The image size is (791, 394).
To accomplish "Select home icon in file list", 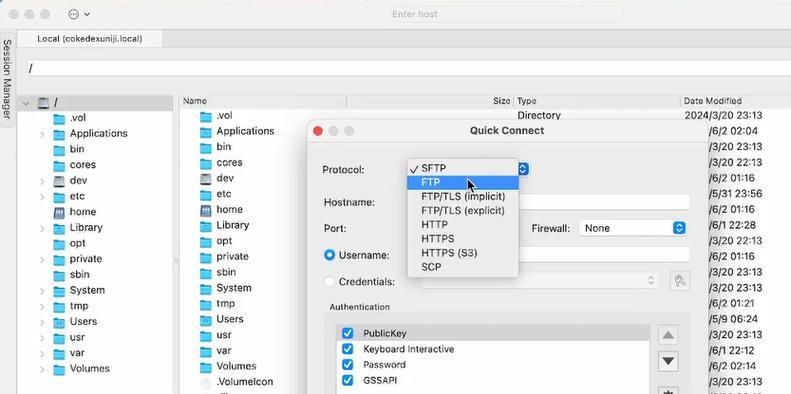I will click(x=205, y=210).
